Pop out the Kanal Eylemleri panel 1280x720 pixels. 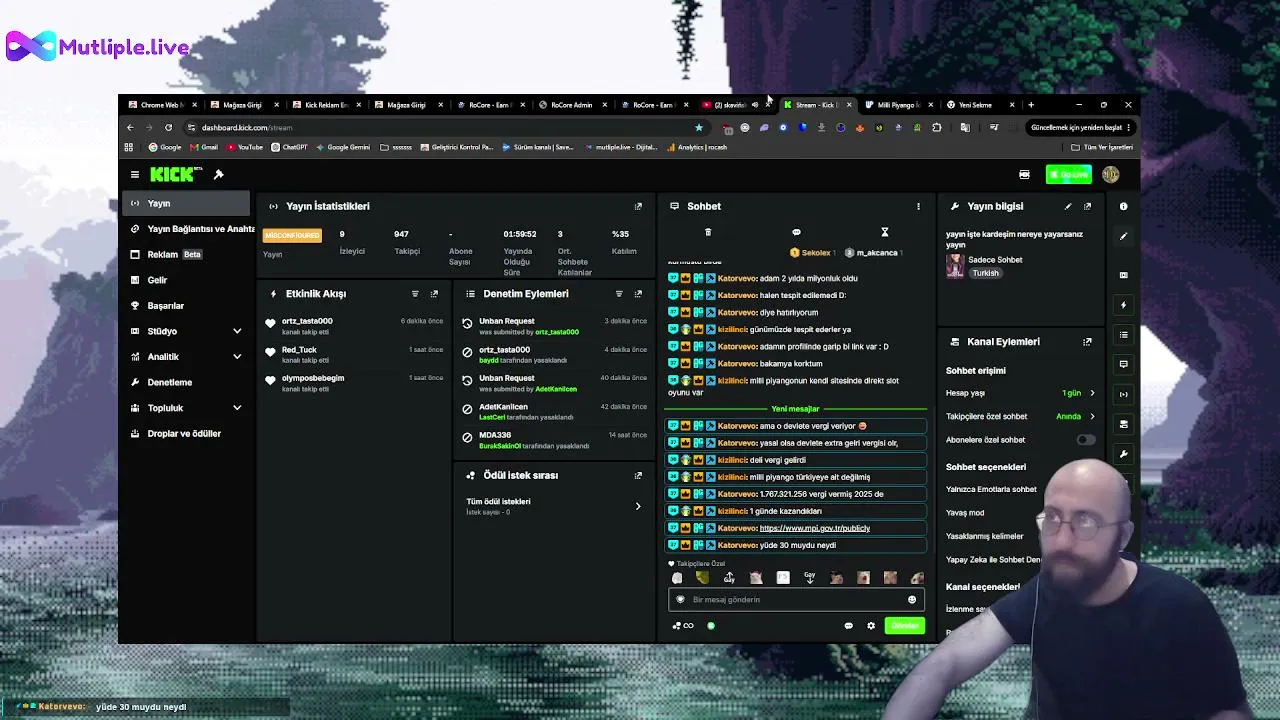(x=1087, y=342)
